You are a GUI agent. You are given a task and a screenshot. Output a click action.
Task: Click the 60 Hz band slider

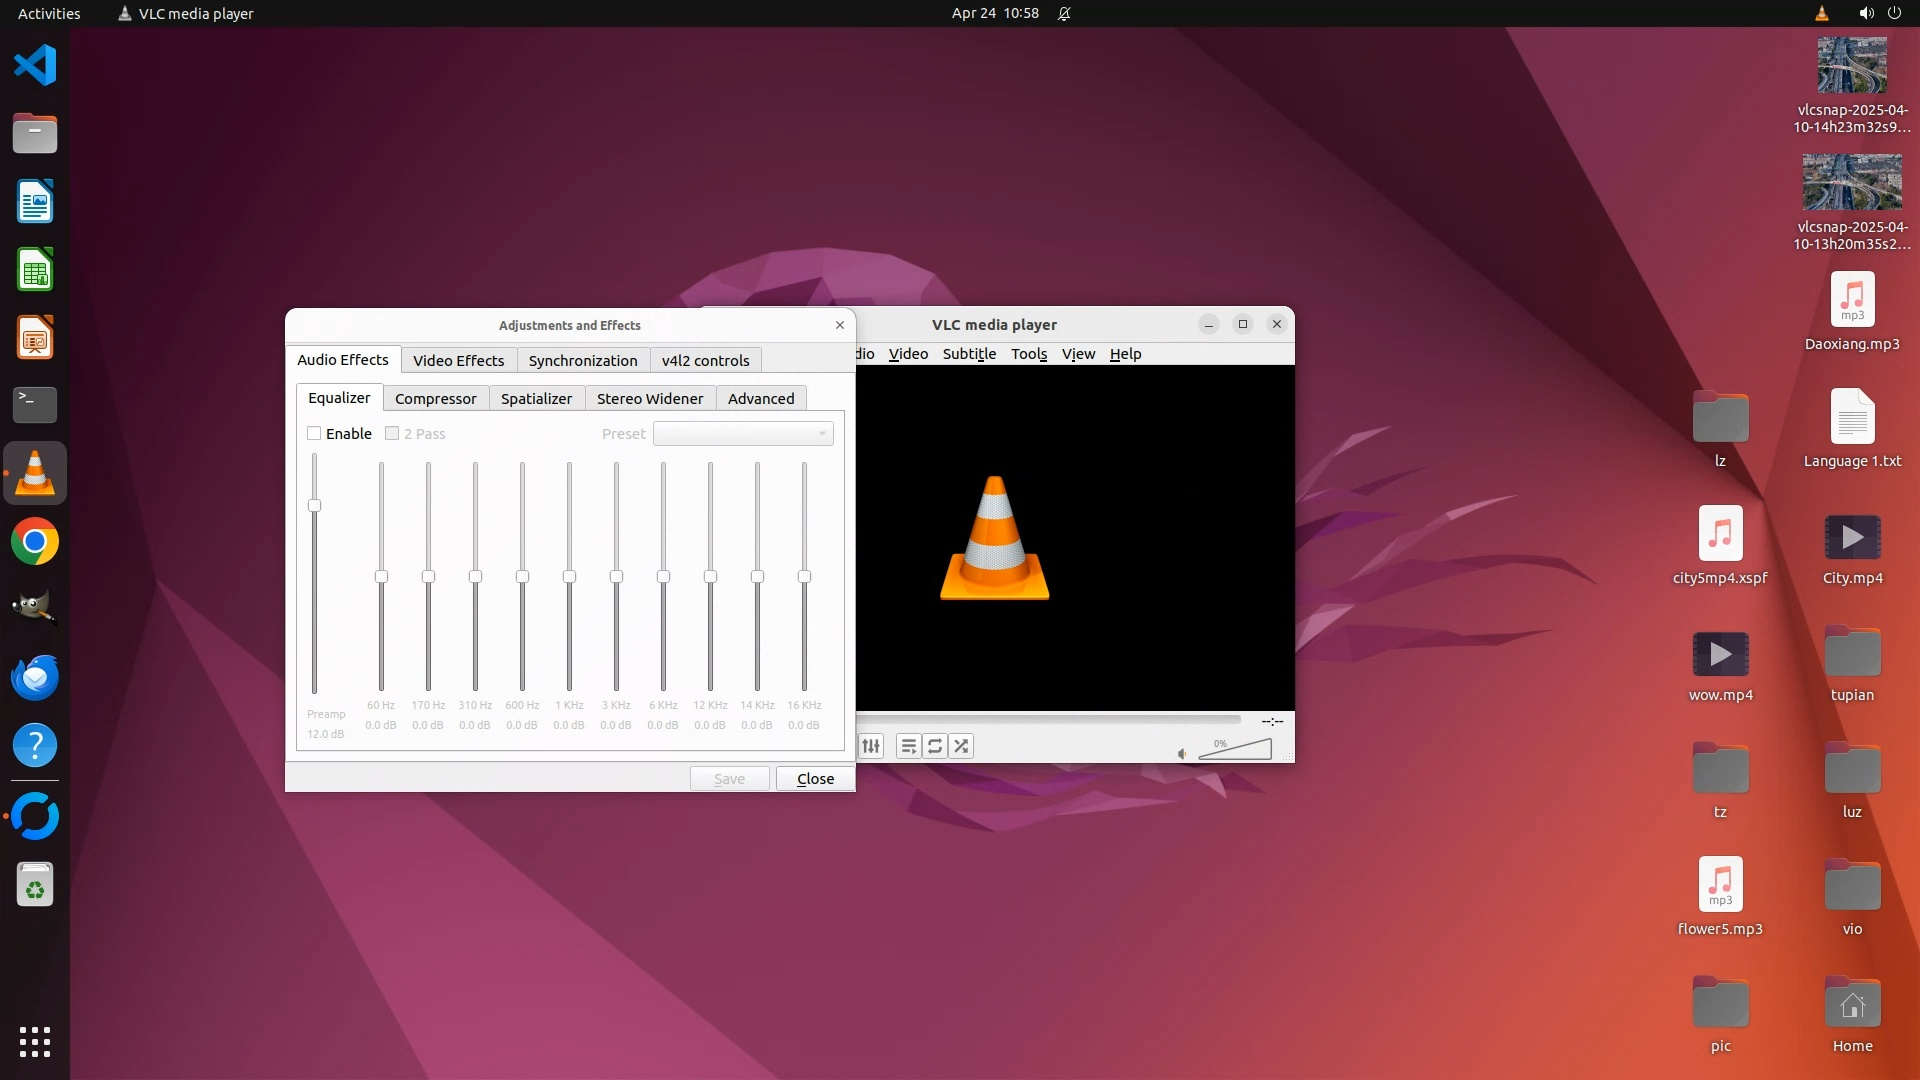[381, 577]
